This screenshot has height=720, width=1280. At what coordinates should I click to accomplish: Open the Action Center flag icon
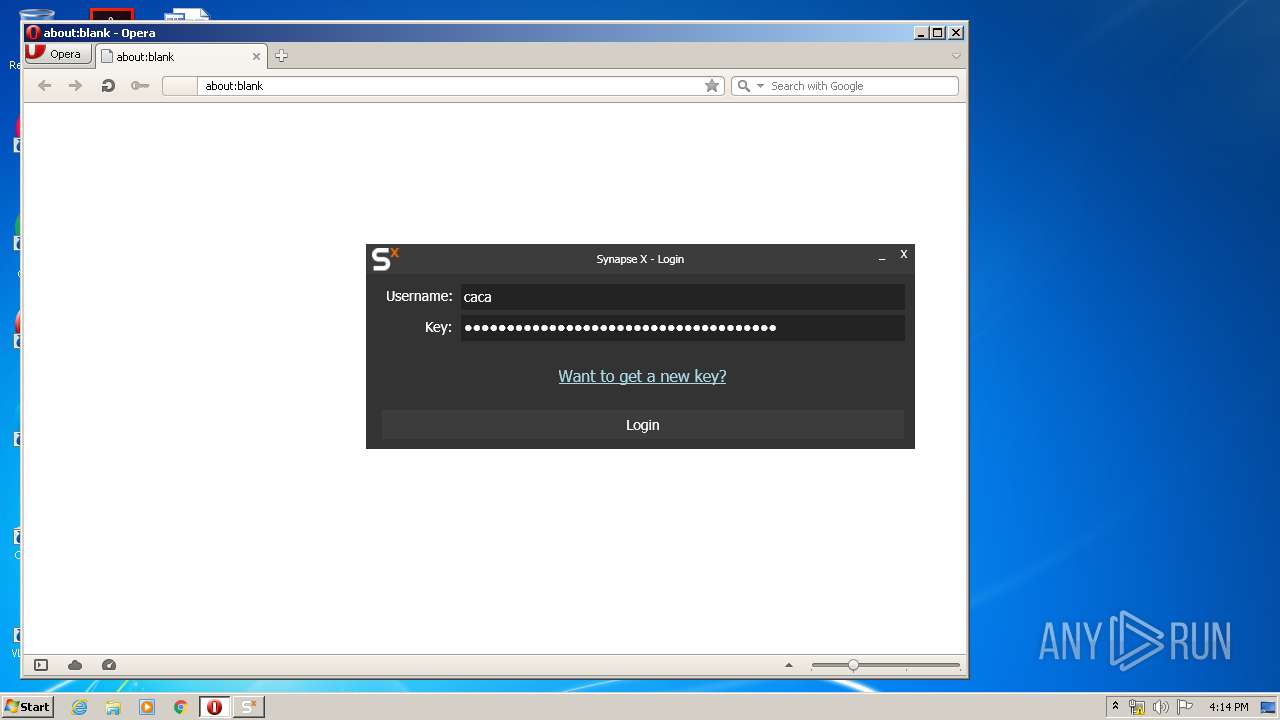(1185, 707)
